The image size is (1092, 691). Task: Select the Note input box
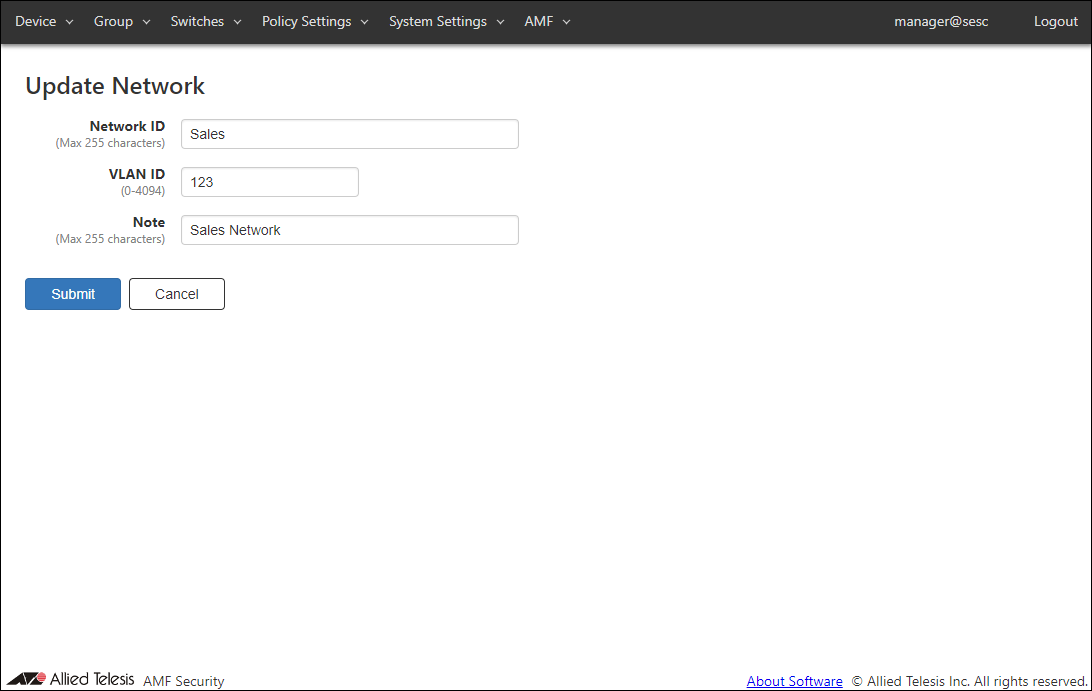(349, 230)
